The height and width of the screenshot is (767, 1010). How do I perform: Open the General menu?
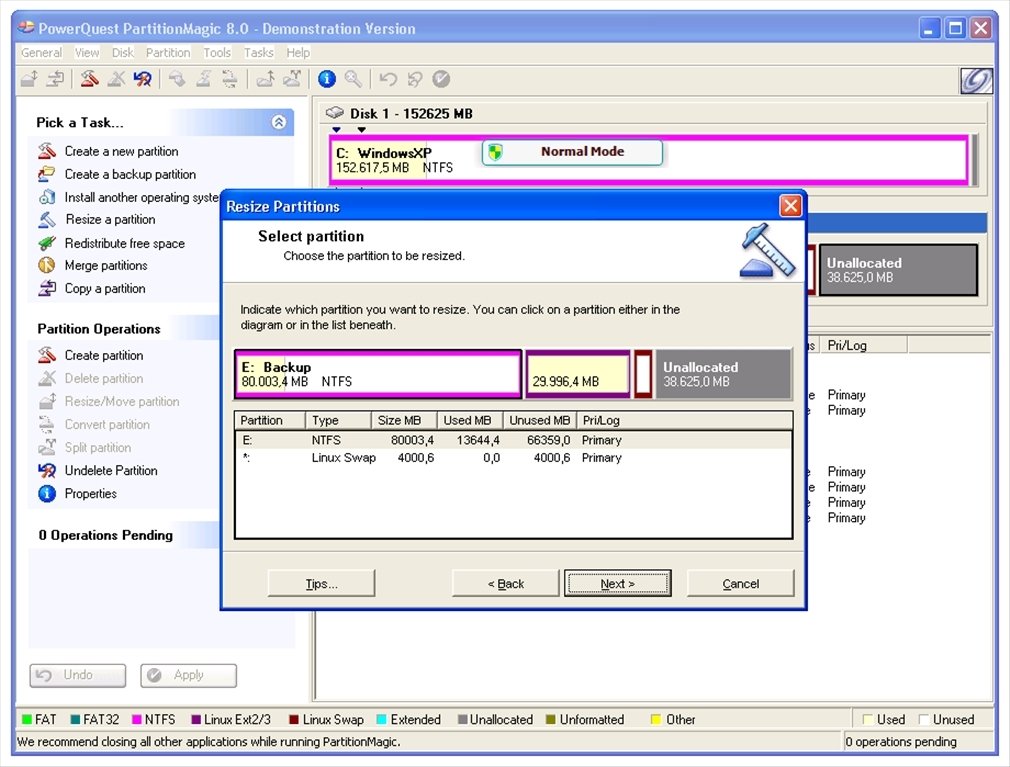coord(41,53)
